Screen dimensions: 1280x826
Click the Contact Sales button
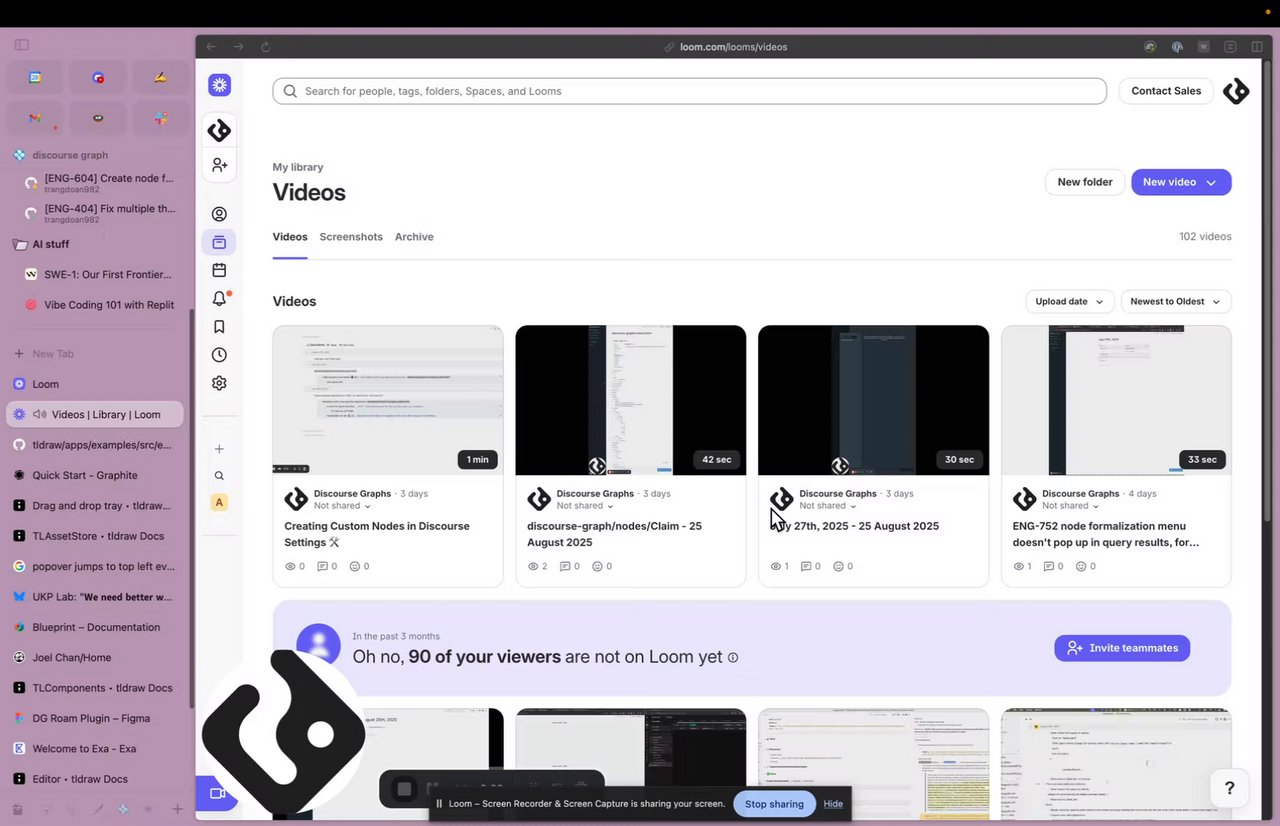1166,91
